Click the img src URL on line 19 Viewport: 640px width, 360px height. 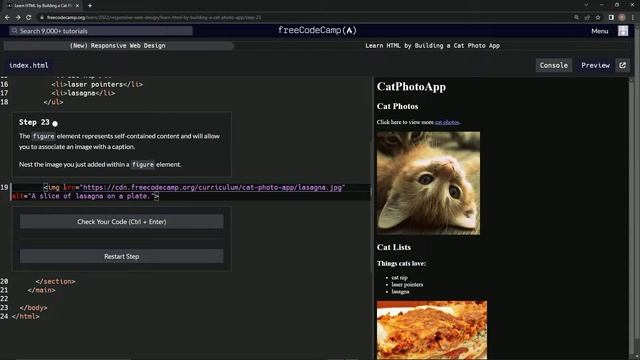click(212, 187)
